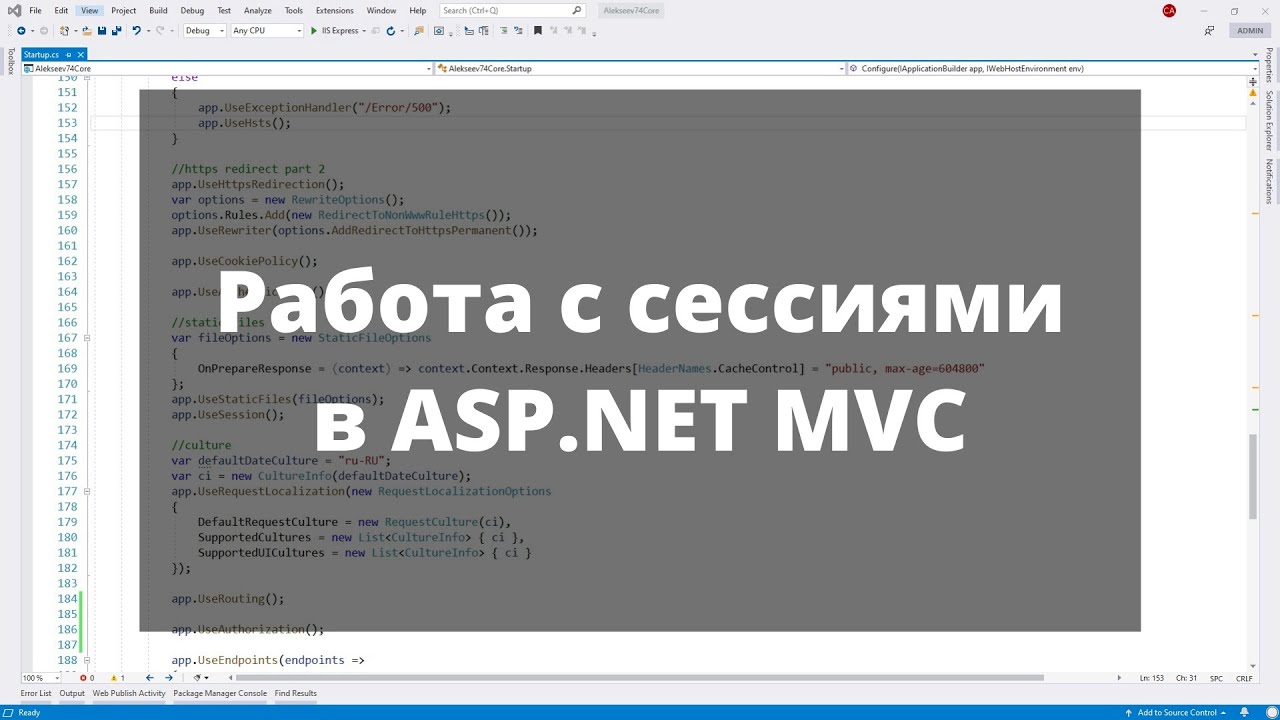Switch to the Error List tab
Screen dimensions: 1280x720
(x=36, y=693)
